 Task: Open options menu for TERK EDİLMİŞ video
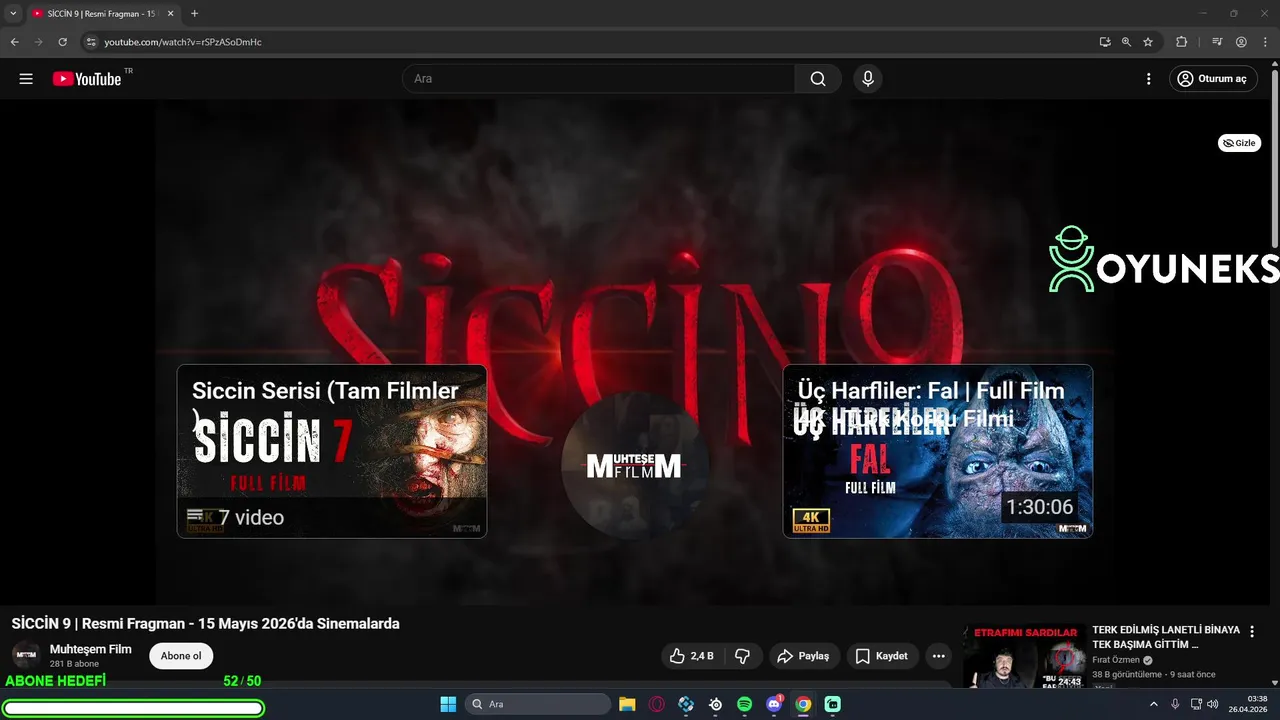tap(1252, 632)
